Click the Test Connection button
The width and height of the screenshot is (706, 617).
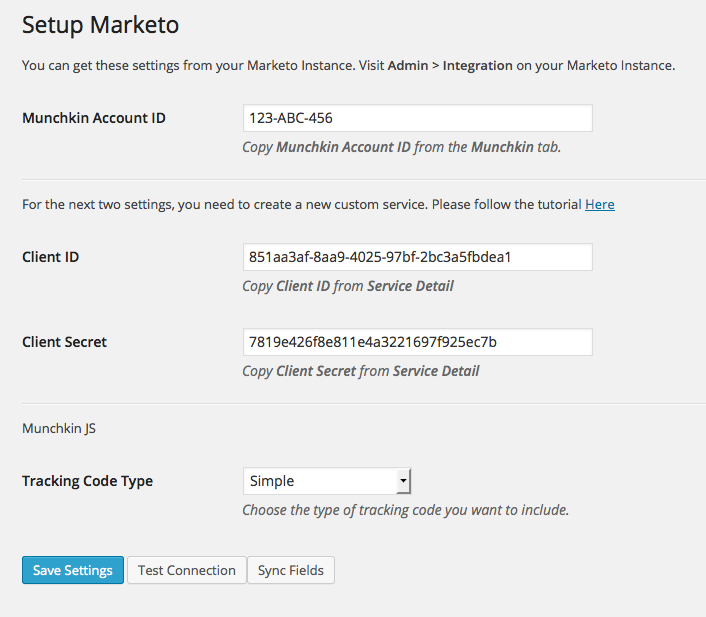pyautogui.click(x=187, y=570)
